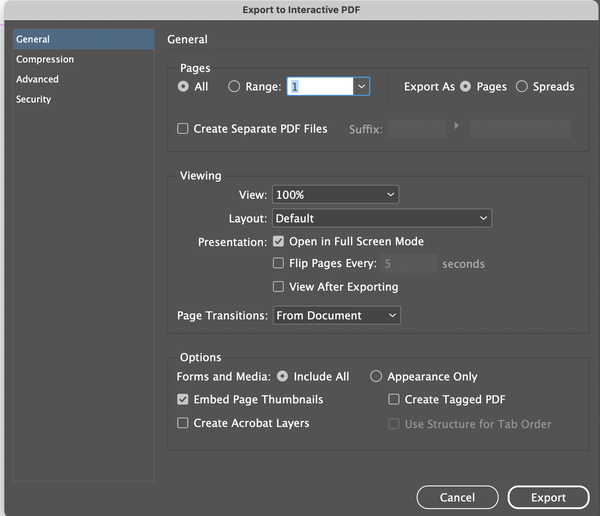Open the Security settings category
This screenshot has height=516, width=600.
pos(83,99)
